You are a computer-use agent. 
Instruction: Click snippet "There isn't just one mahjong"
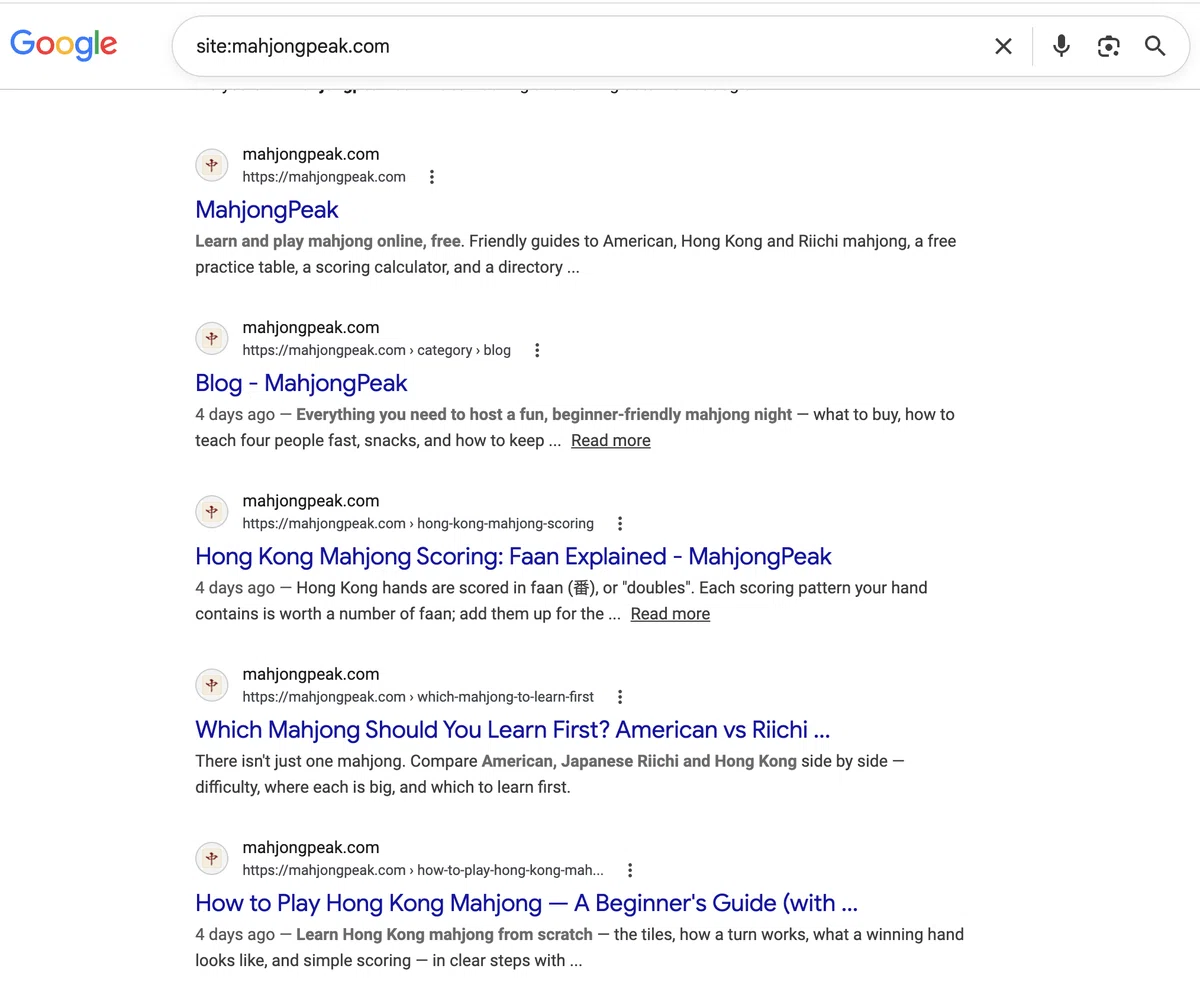[x=550, y=774]
